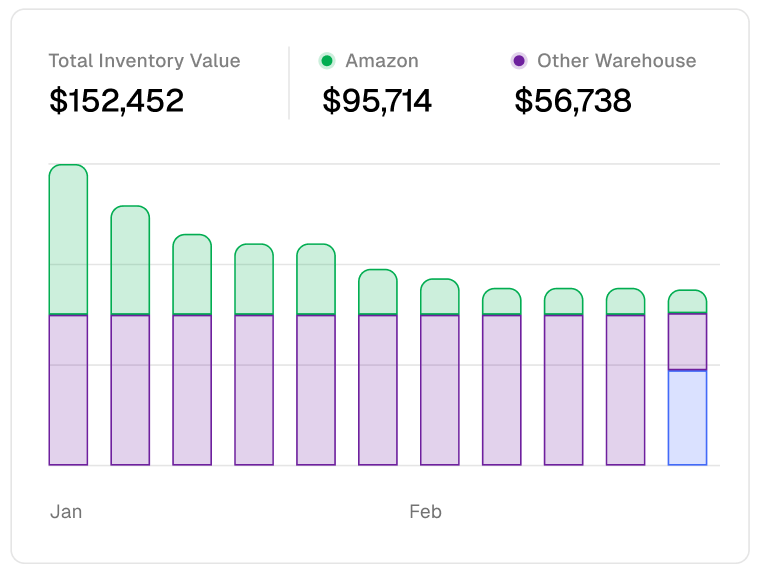Screen dimensions: 760x572
Task: Click the Feb axis label
Action: (x=425, y=512)
